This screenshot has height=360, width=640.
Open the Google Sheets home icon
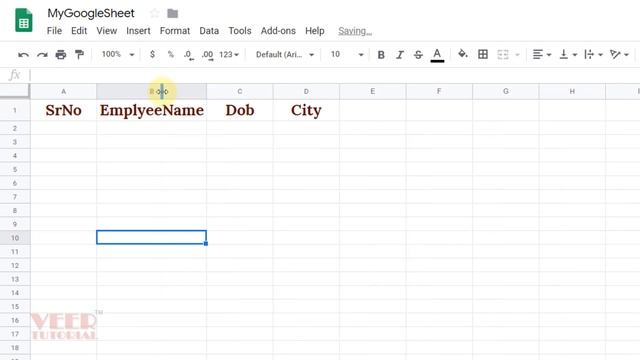24,20
